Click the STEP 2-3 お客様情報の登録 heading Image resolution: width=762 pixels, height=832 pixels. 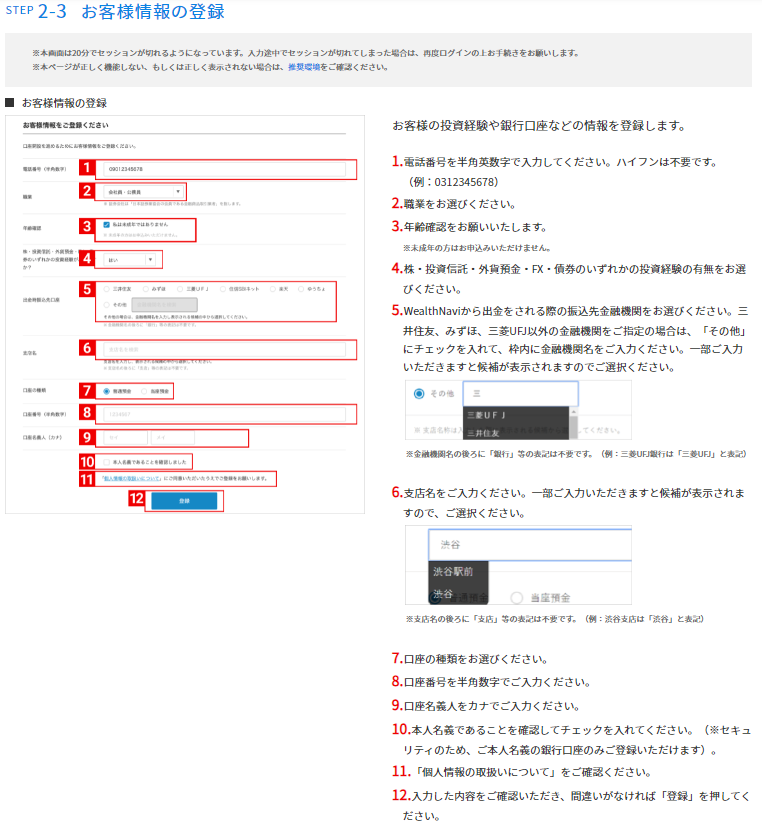click(115, 11)
